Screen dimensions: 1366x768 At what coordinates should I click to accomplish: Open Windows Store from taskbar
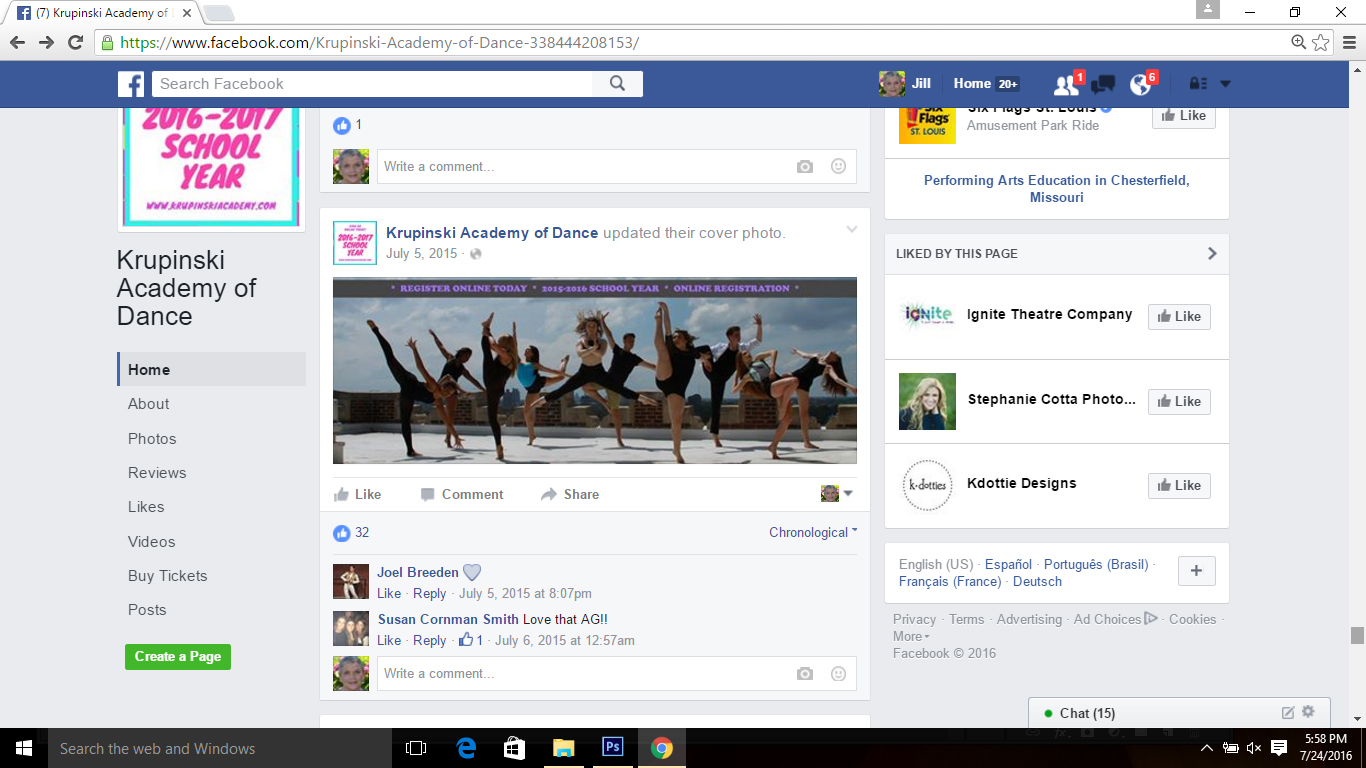[514, 748]
